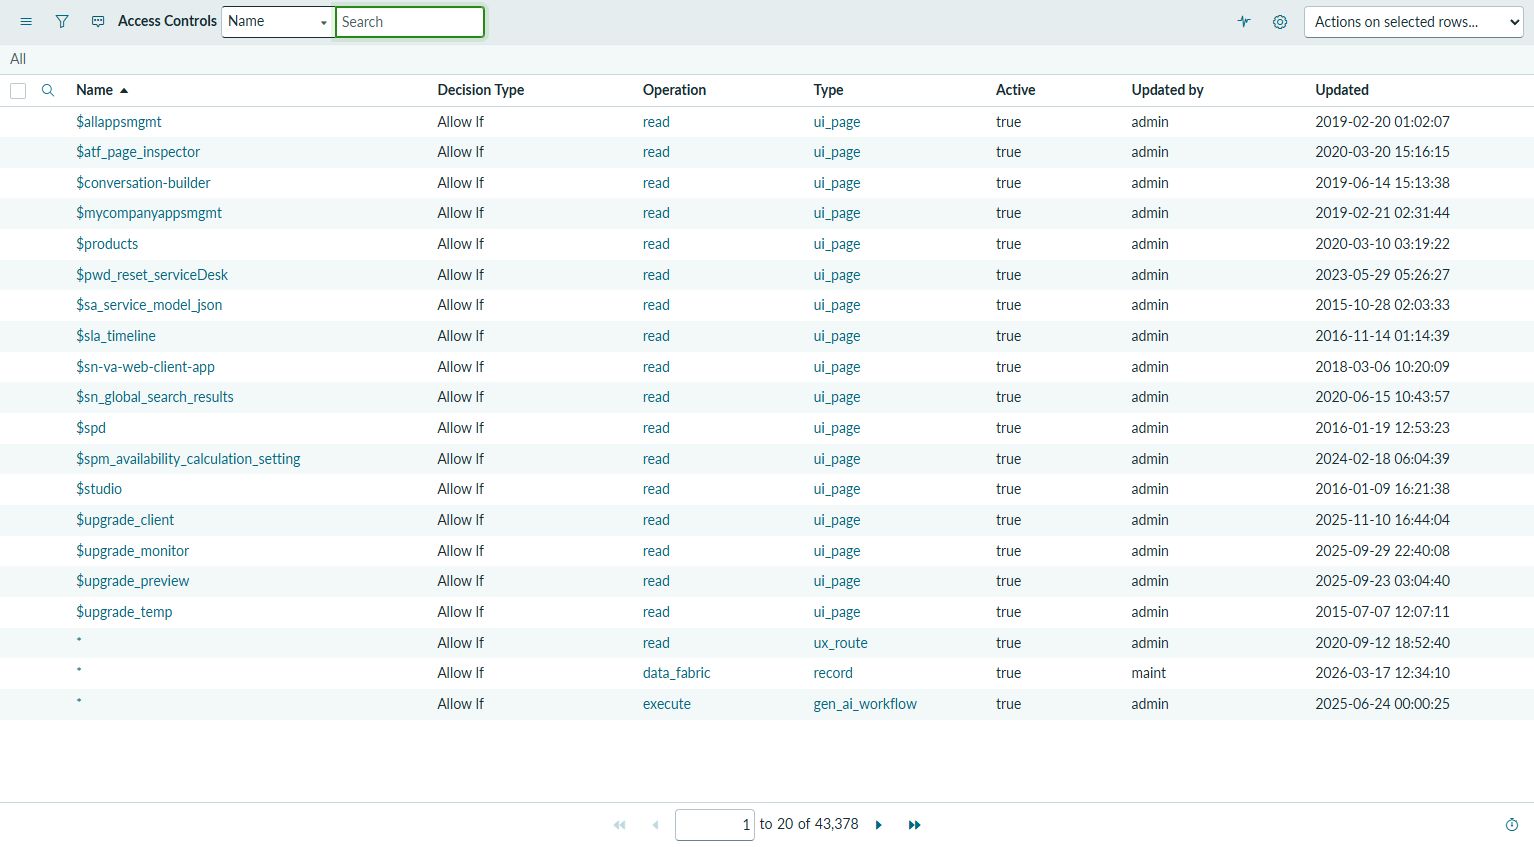Toggle column search magnifier icon

(48, 90)
